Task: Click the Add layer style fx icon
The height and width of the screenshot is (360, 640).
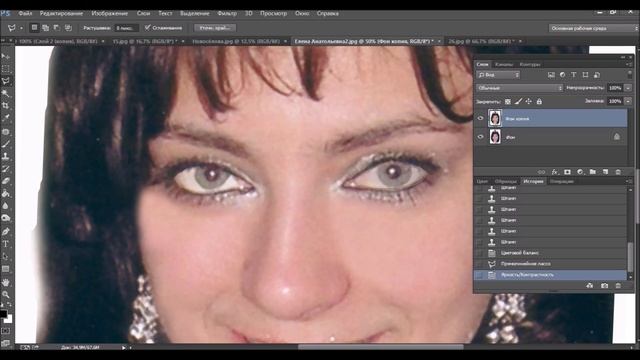Action: 554,172
